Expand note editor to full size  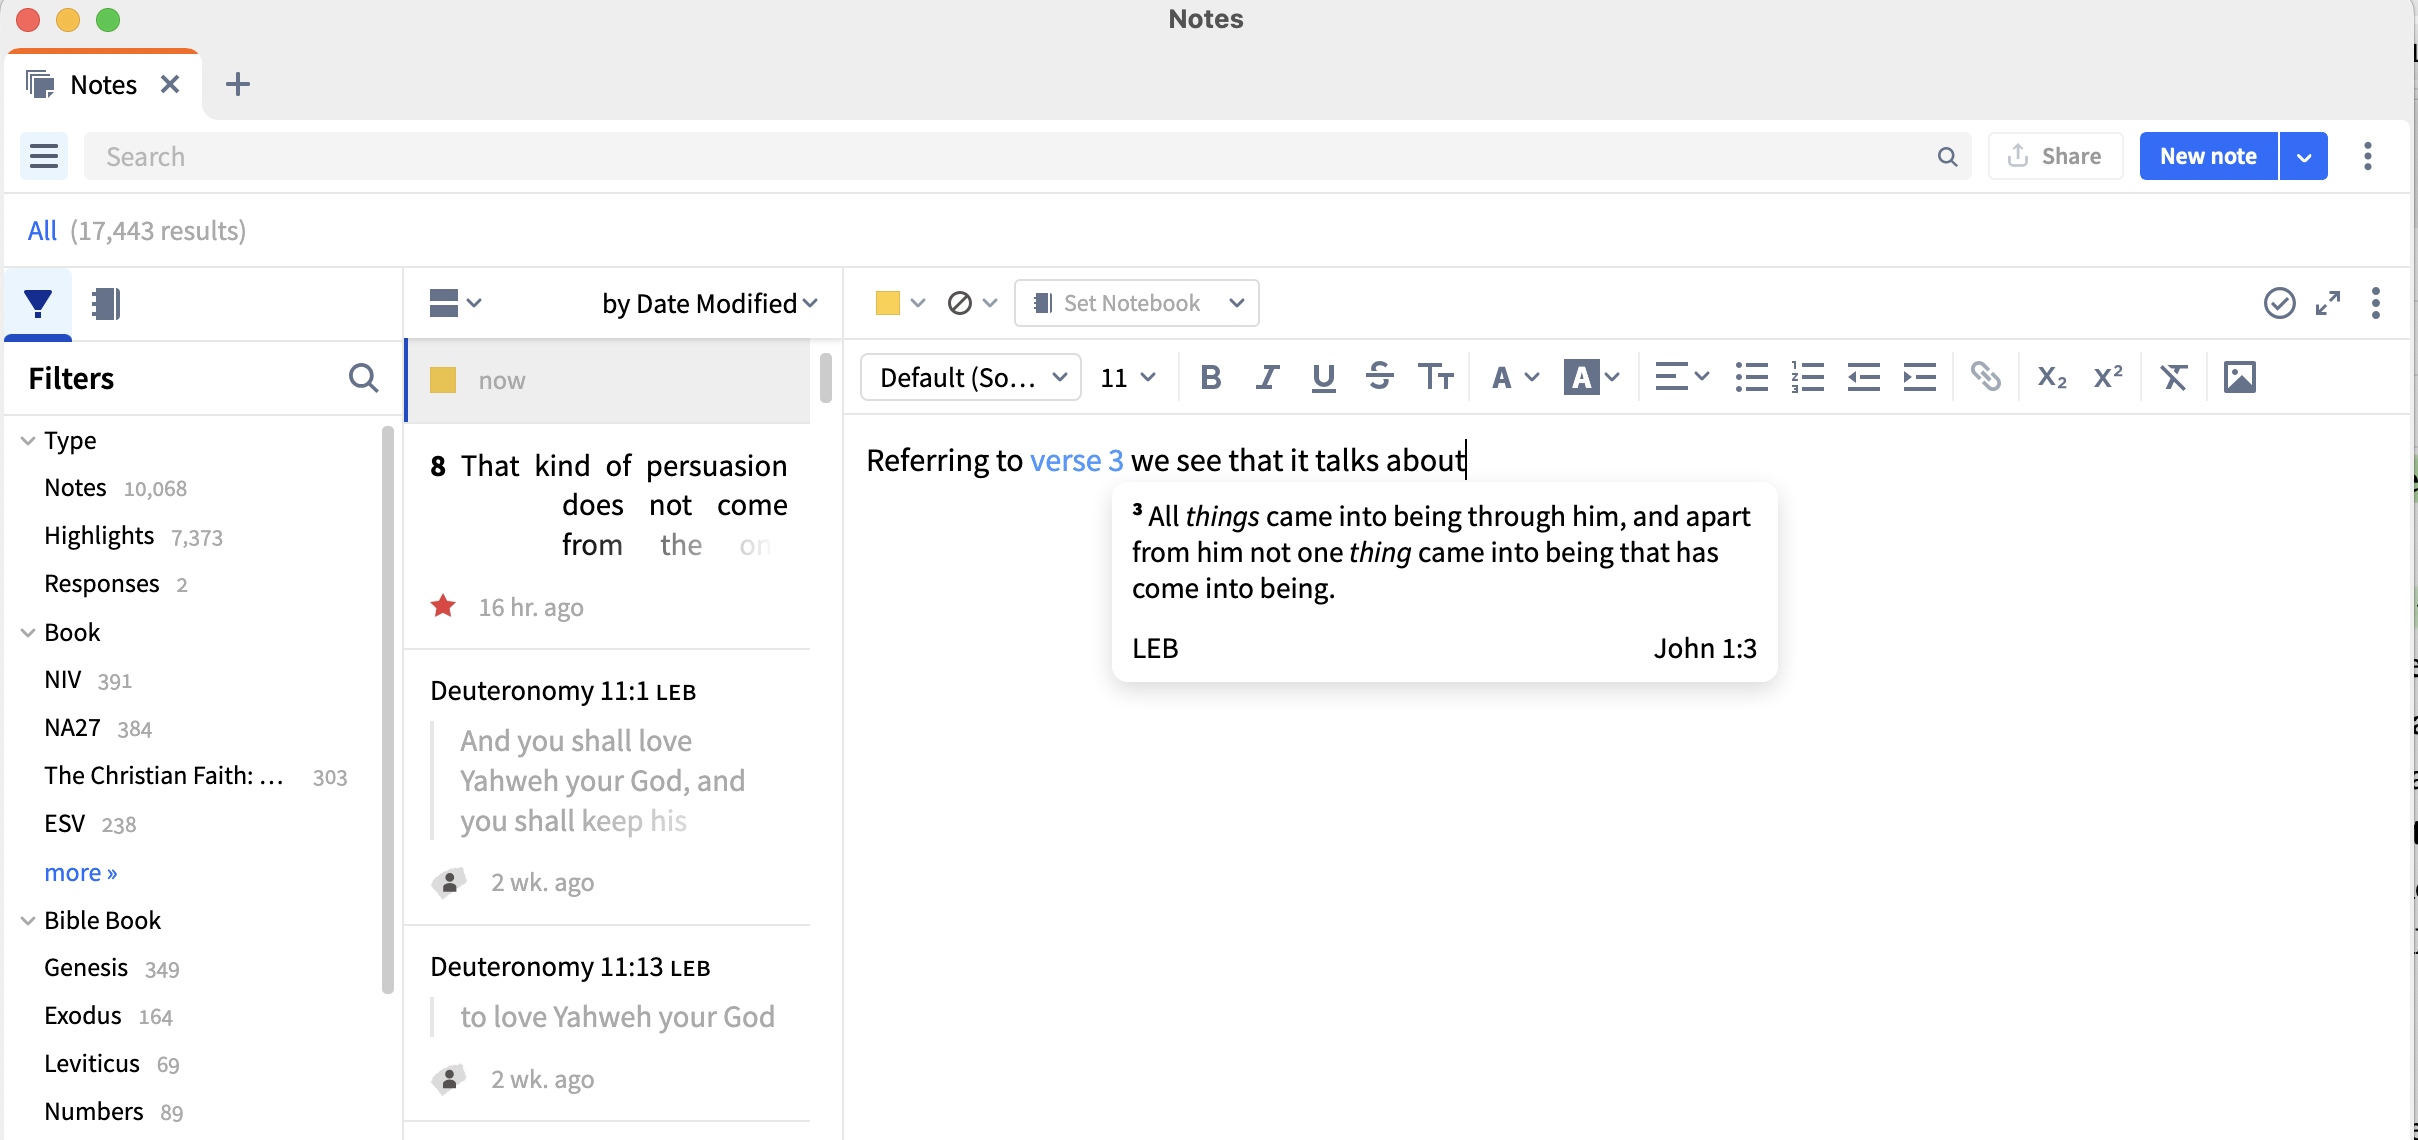[2328, 303]
